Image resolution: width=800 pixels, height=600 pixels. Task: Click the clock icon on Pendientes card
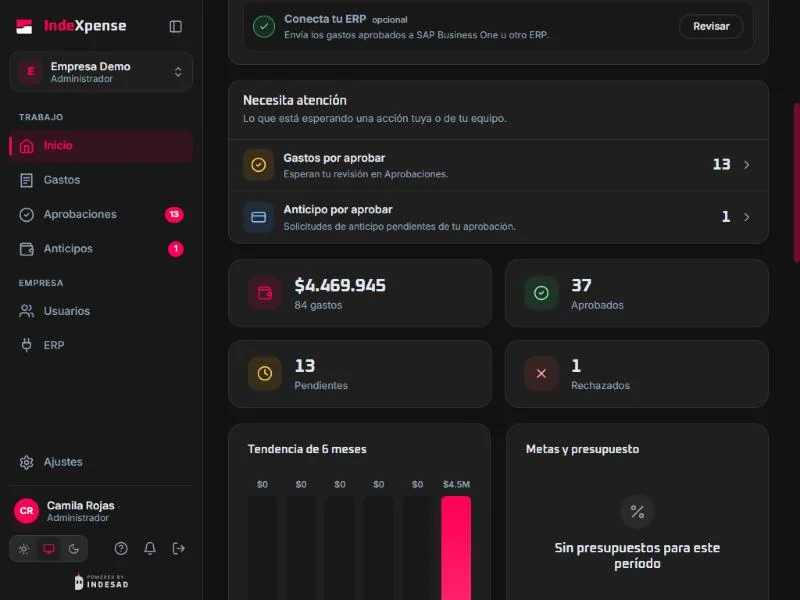[265, 373]
